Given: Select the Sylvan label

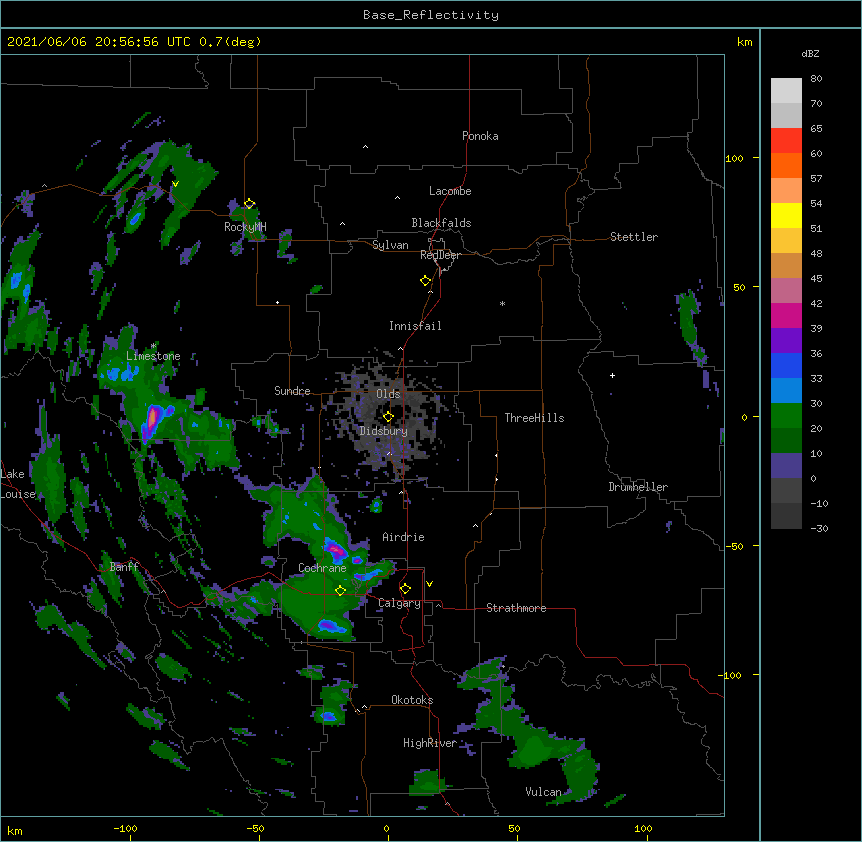Looking at the screenshot, I should [x=390, y=245].
